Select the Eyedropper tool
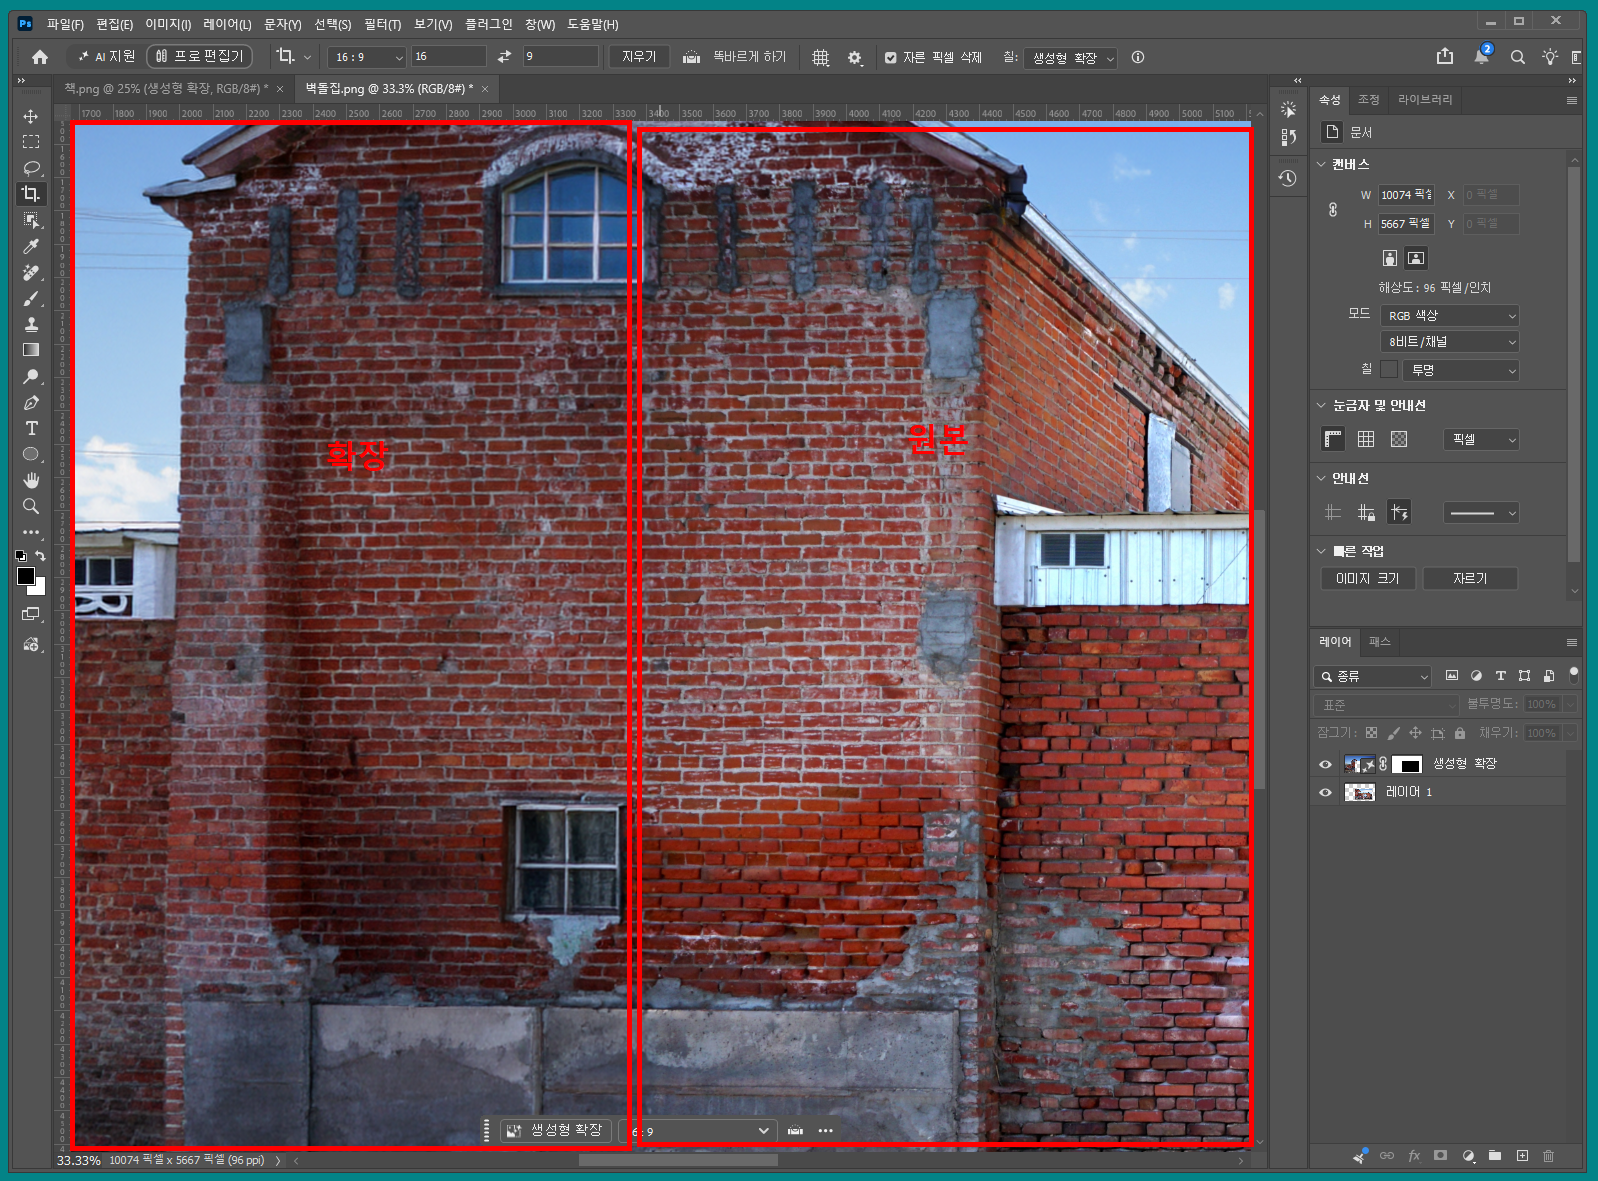This screenshot has width=1598, height=1181. pos(31,246)
